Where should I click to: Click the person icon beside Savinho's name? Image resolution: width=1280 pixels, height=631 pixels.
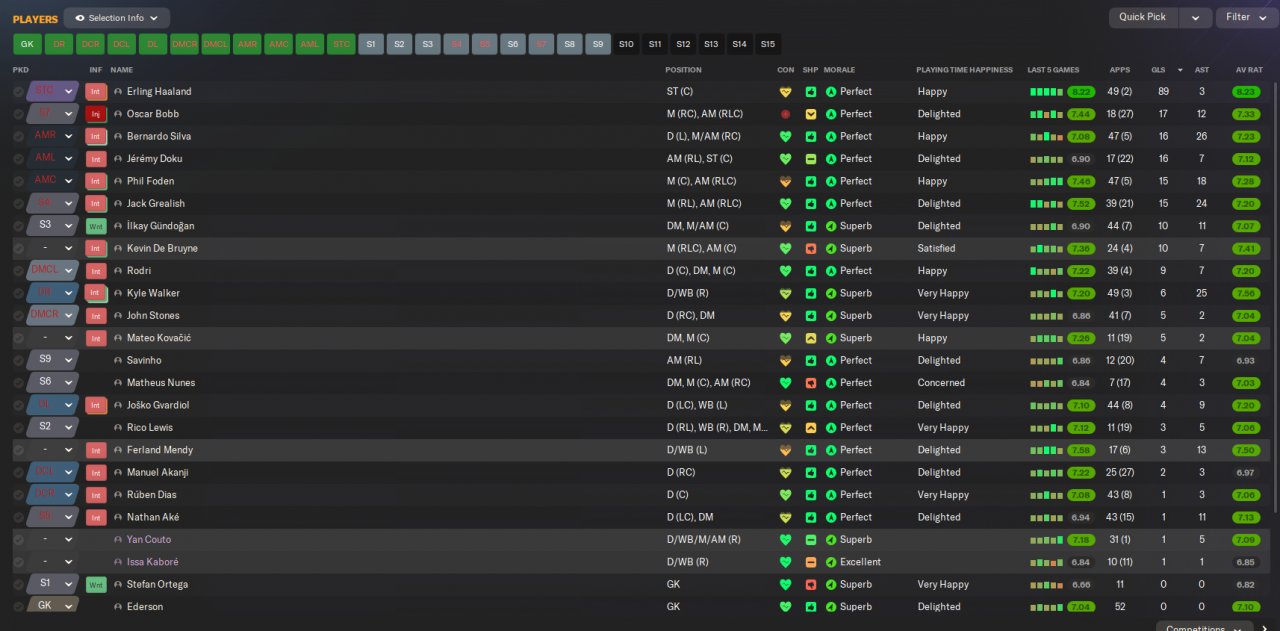118,360
